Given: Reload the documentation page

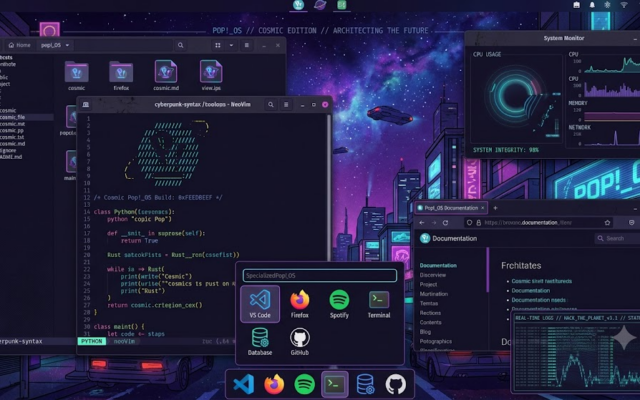Looking at the screenshot, I should pyautogui.click(x=445, y=223).
